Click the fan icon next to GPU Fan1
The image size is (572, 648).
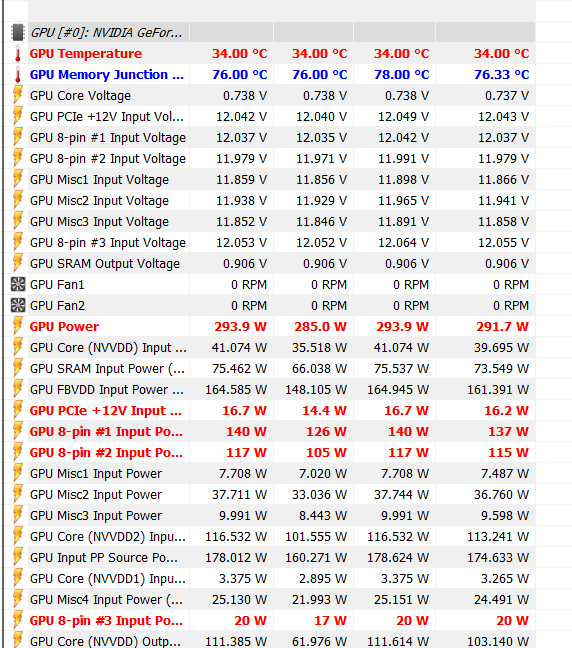[18, 284]
